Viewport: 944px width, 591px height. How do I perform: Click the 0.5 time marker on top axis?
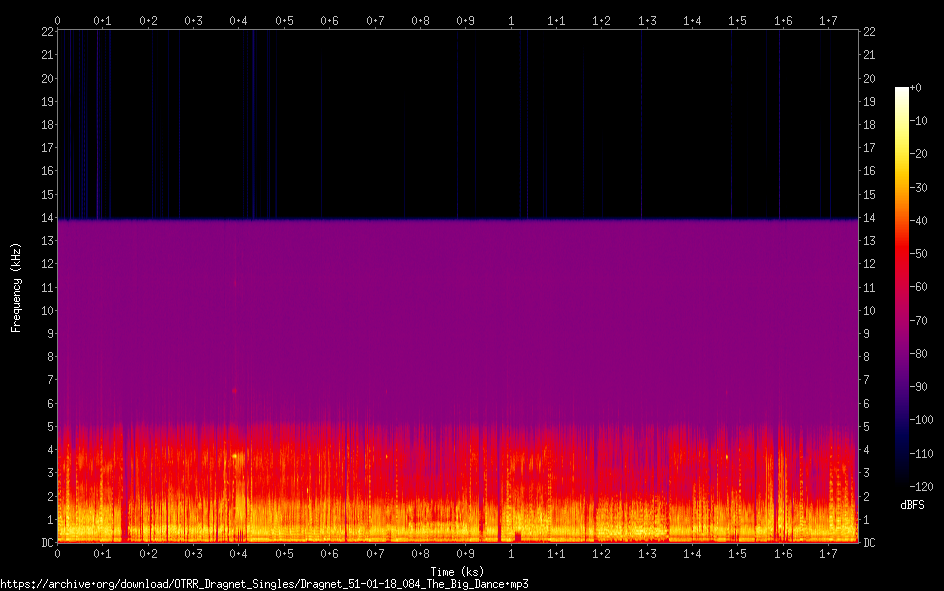pyautogui.click(x=285, y=20)
